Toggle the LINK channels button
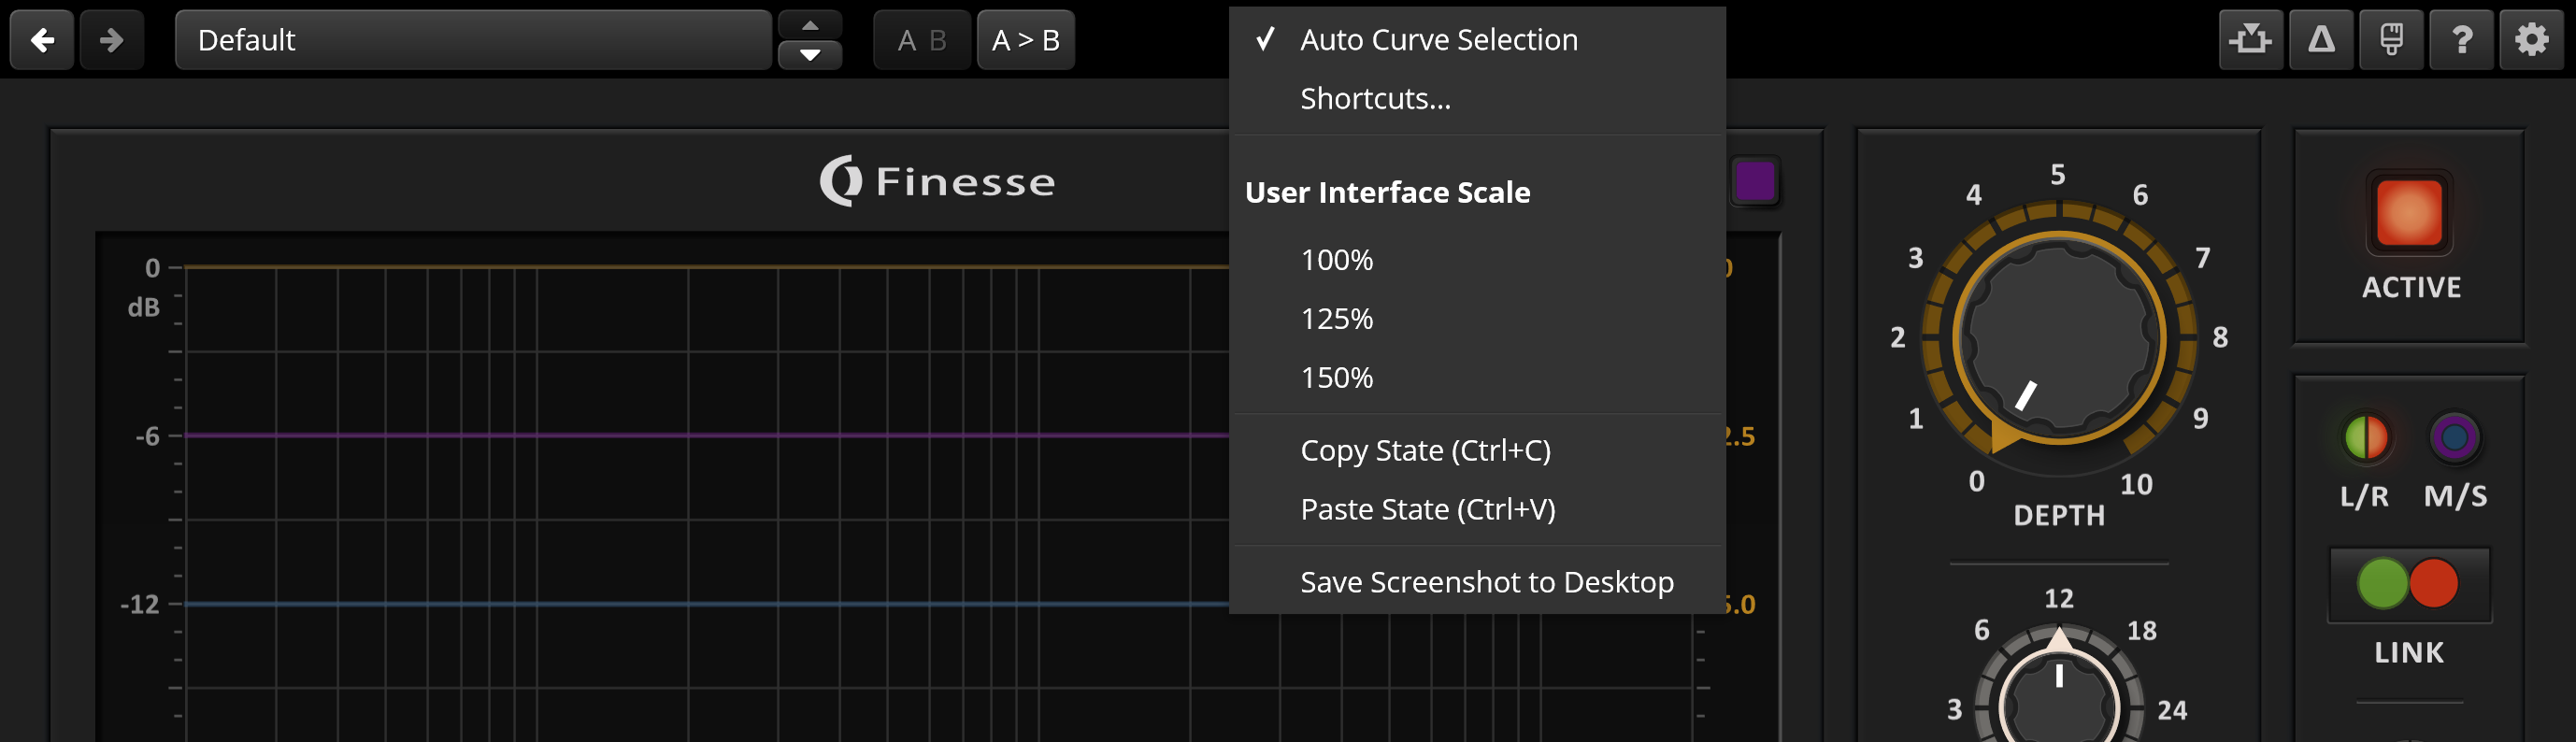The height and width of the screenshot is (742, 2576). 2409,584
